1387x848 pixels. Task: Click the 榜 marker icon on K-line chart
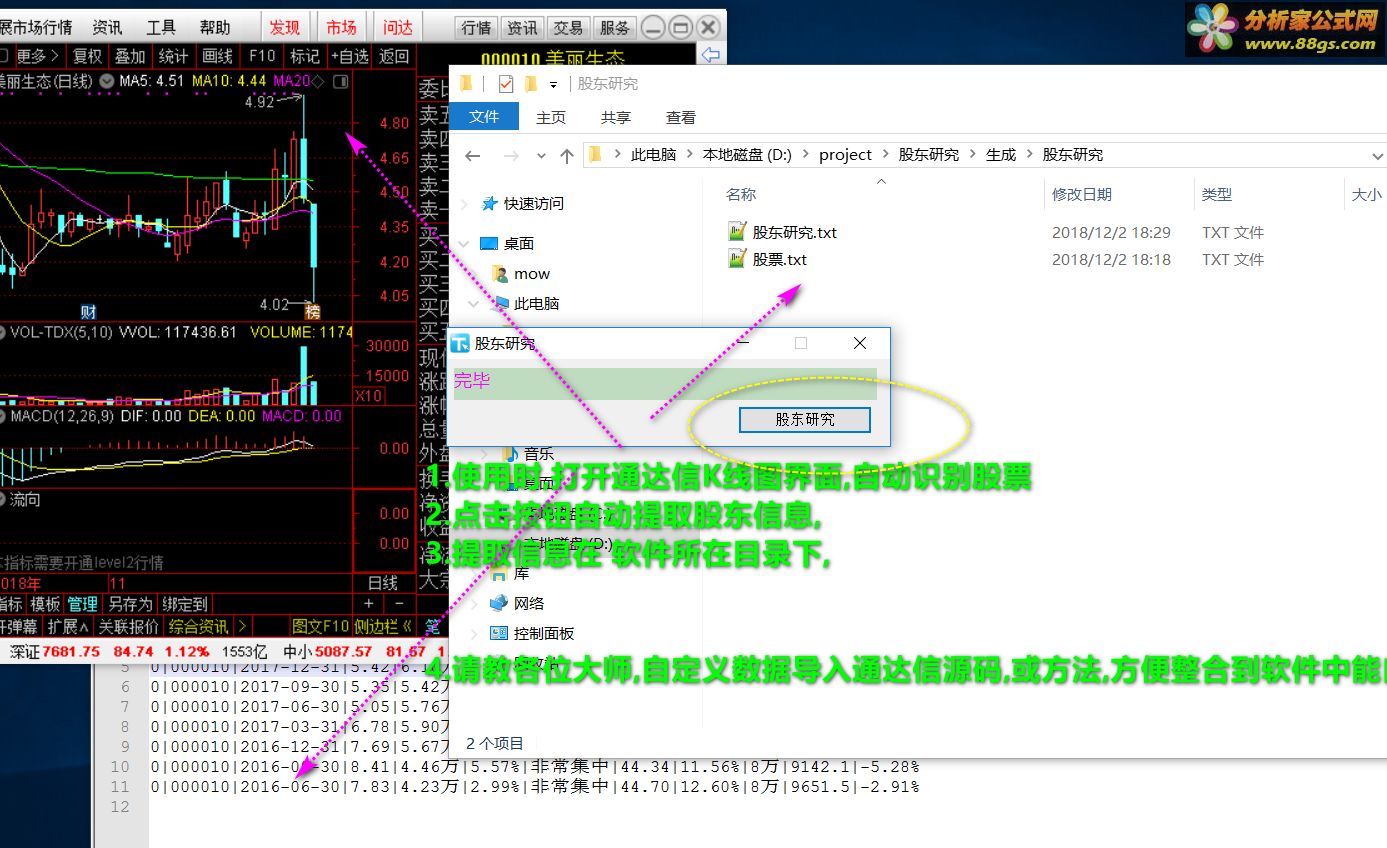[x=313, y=312]
